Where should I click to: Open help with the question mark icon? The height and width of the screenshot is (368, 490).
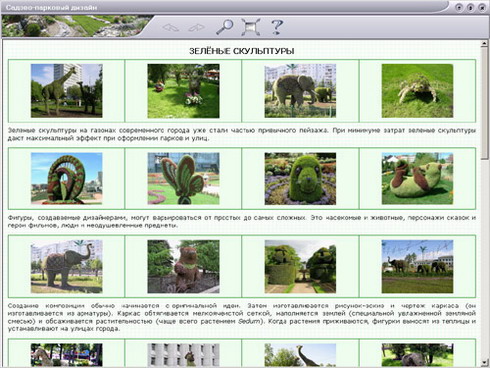point(277,27)
